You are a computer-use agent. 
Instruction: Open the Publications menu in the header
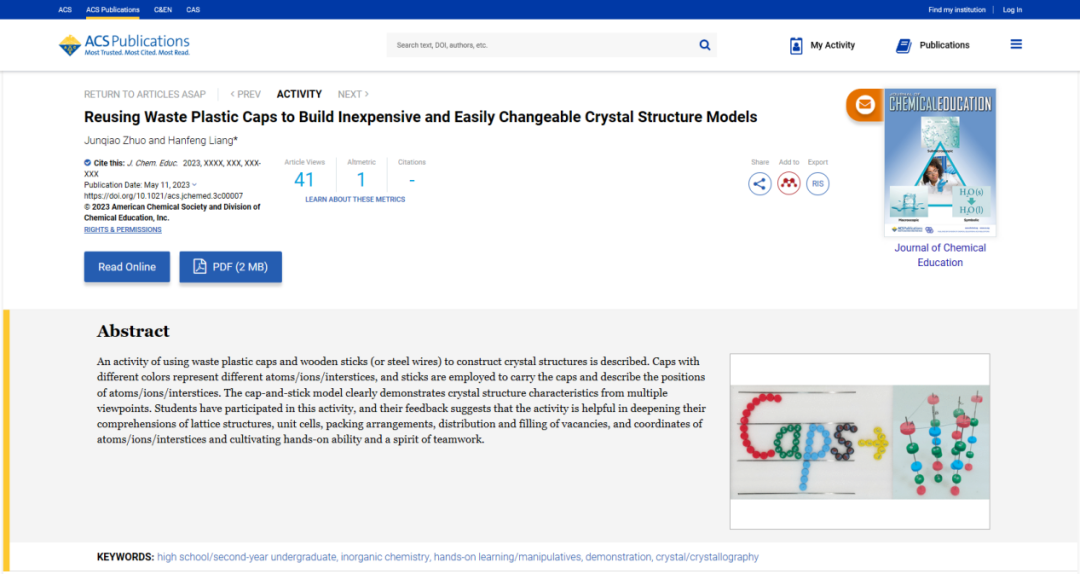[x=933, y=45]
